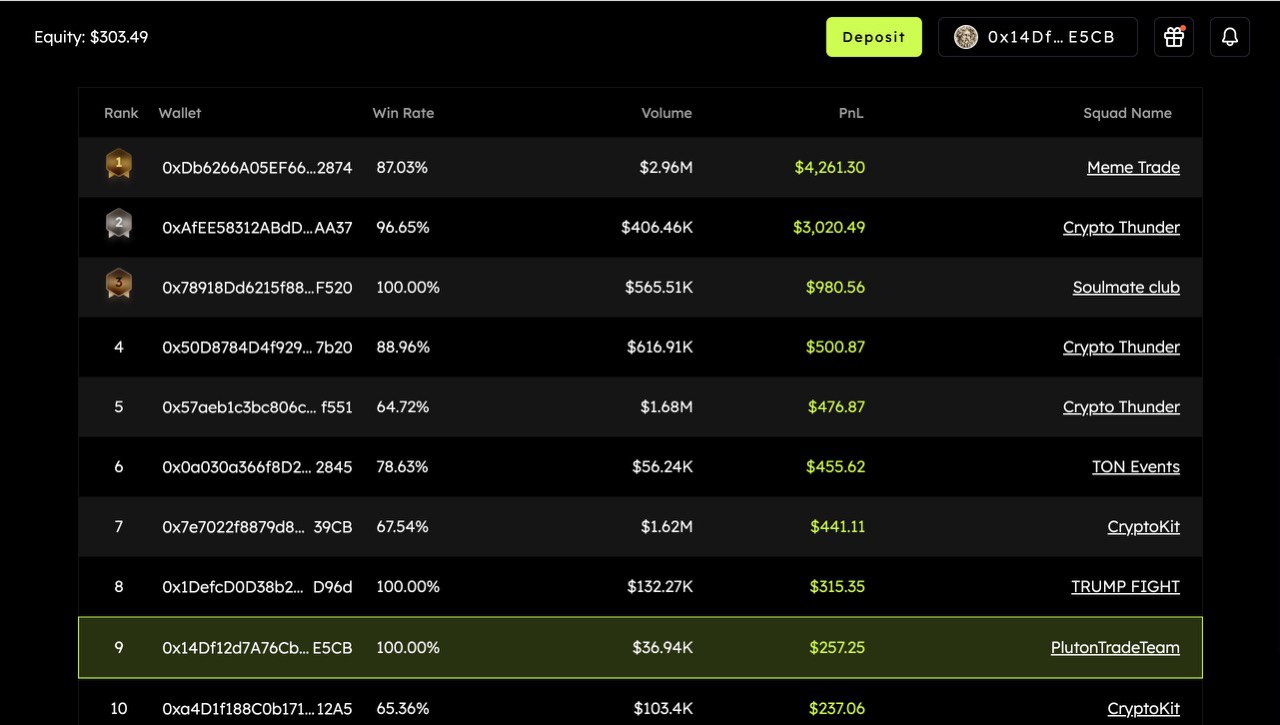
Task: Click the 67.54% win rate
Action: pyautogui.click(x=402, y=527)
